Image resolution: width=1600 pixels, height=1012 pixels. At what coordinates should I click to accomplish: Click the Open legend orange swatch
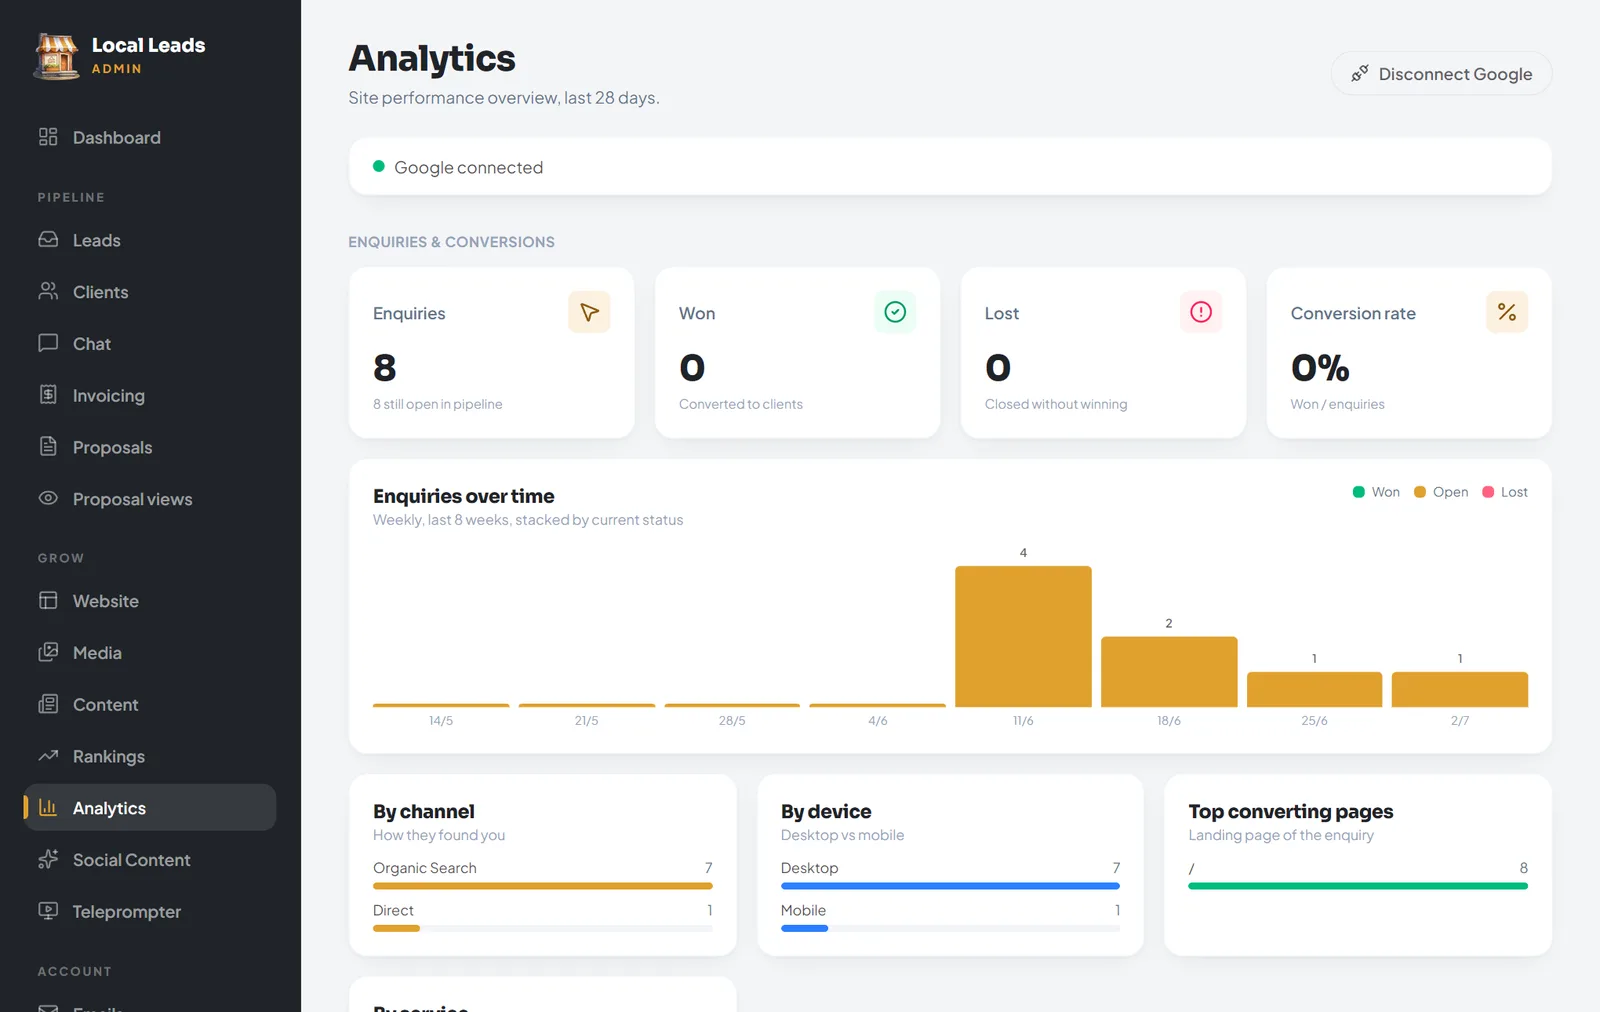tap(1419, 492)
